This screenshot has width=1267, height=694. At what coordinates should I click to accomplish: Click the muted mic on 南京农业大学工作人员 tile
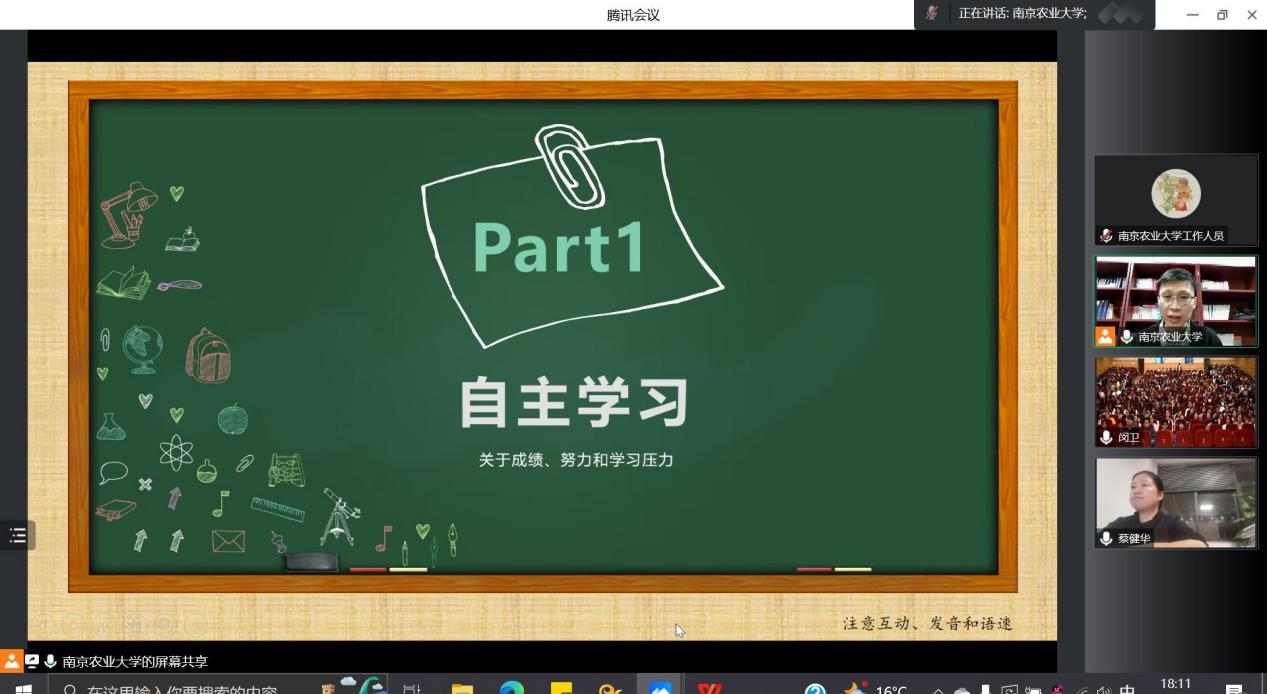pos(1106,236)
